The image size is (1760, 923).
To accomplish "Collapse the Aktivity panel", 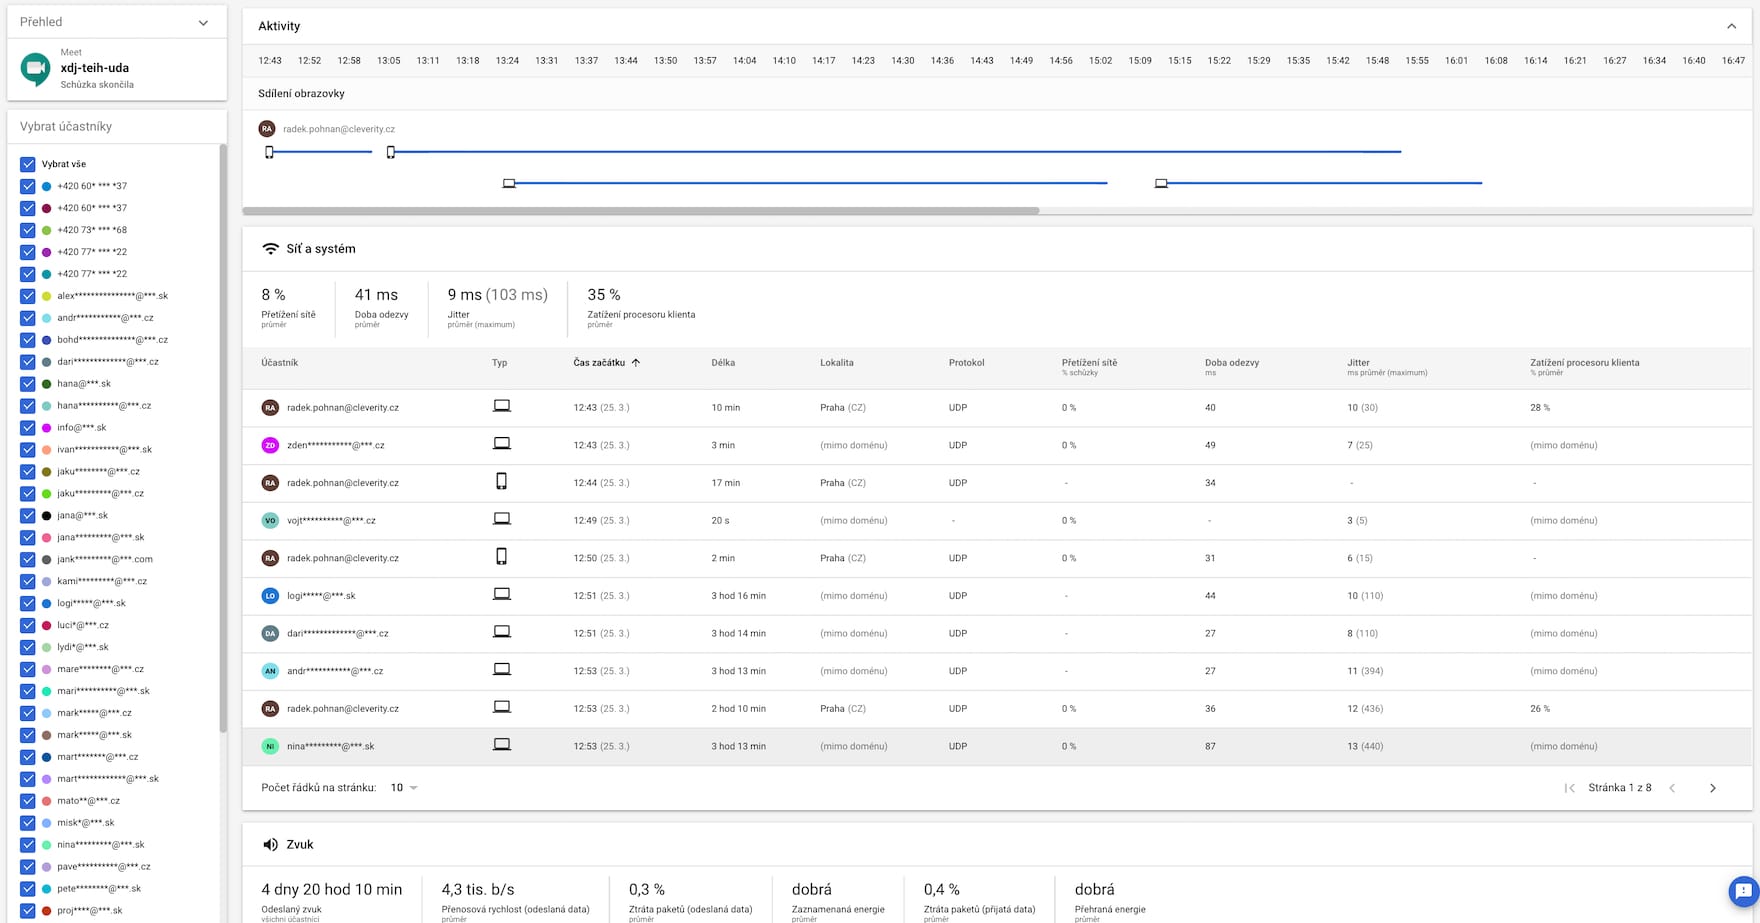I will (1731, 26).
